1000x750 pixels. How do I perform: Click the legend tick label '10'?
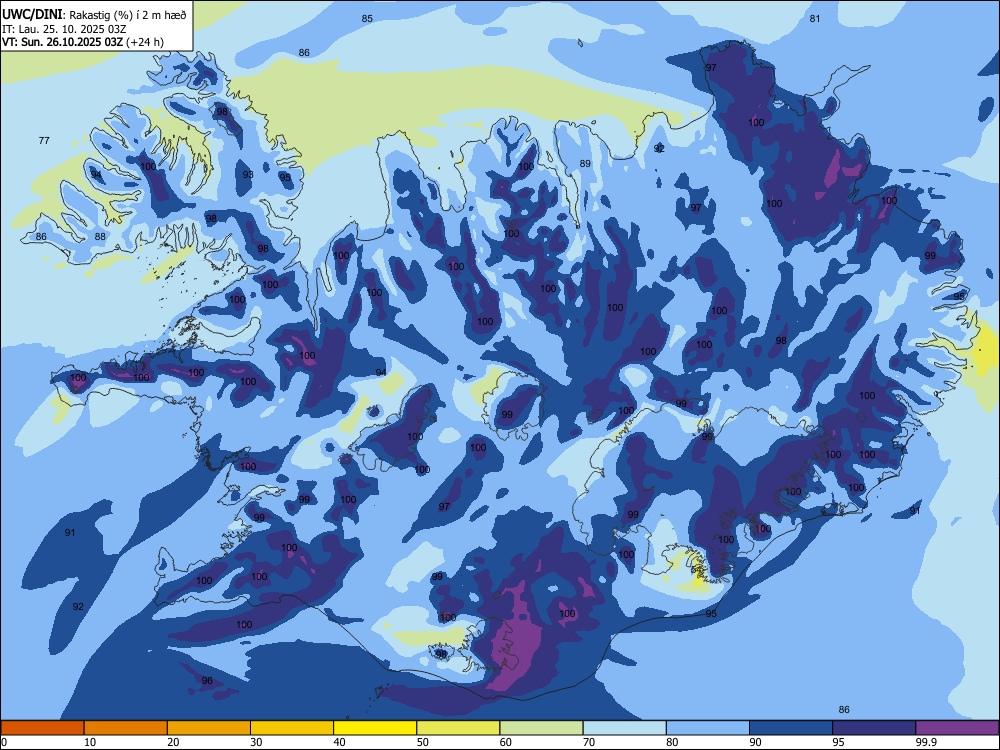click(90, 742)
